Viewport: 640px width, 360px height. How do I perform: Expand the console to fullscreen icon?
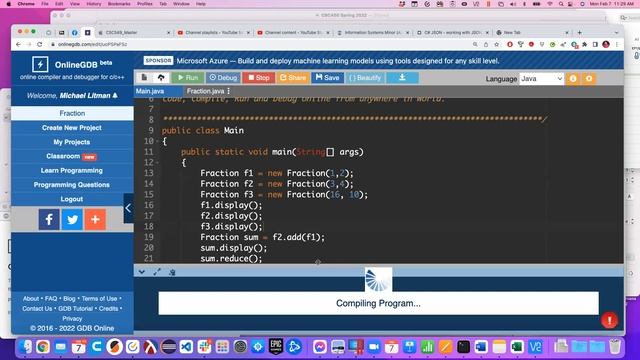(157, 272)
